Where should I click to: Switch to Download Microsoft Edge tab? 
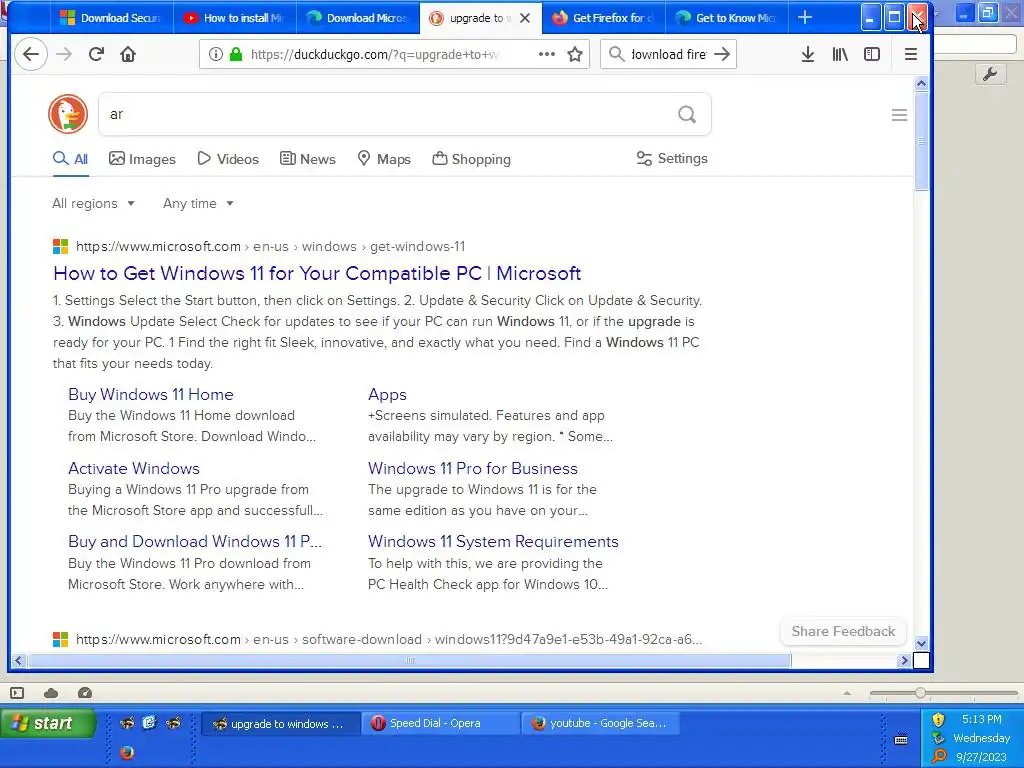[x=358, y=18]
